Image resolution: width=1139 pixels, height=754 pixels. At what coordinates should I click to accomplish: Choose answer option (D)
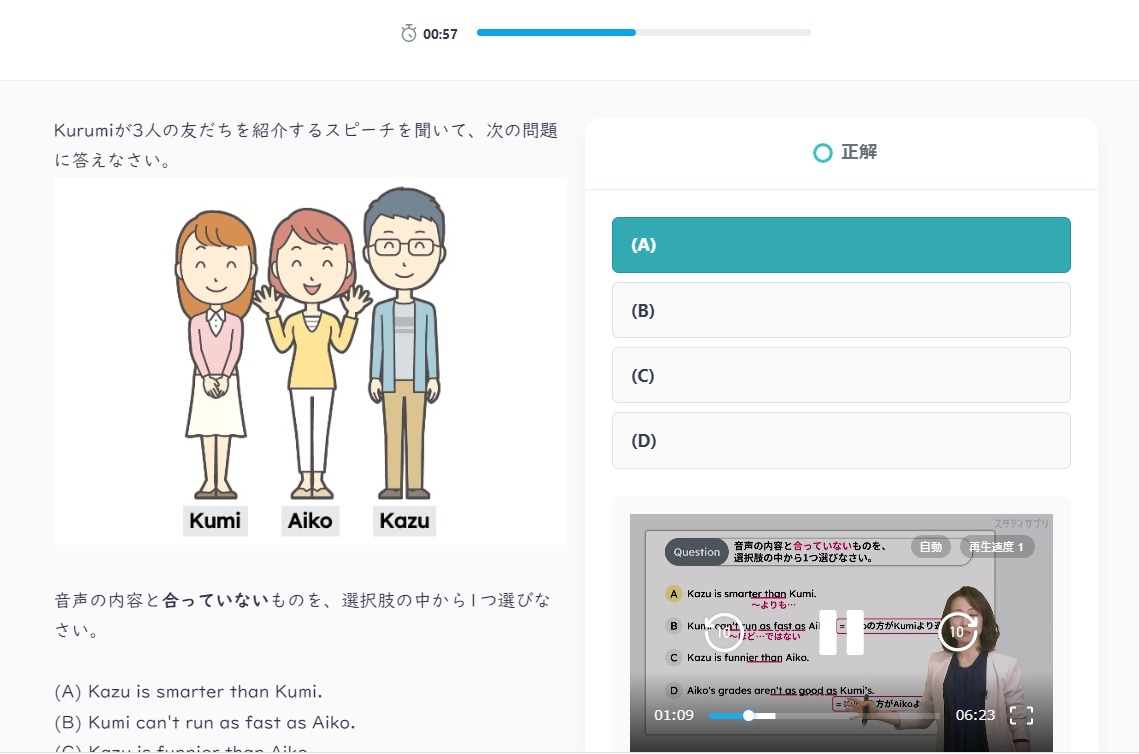coord(841,440)
